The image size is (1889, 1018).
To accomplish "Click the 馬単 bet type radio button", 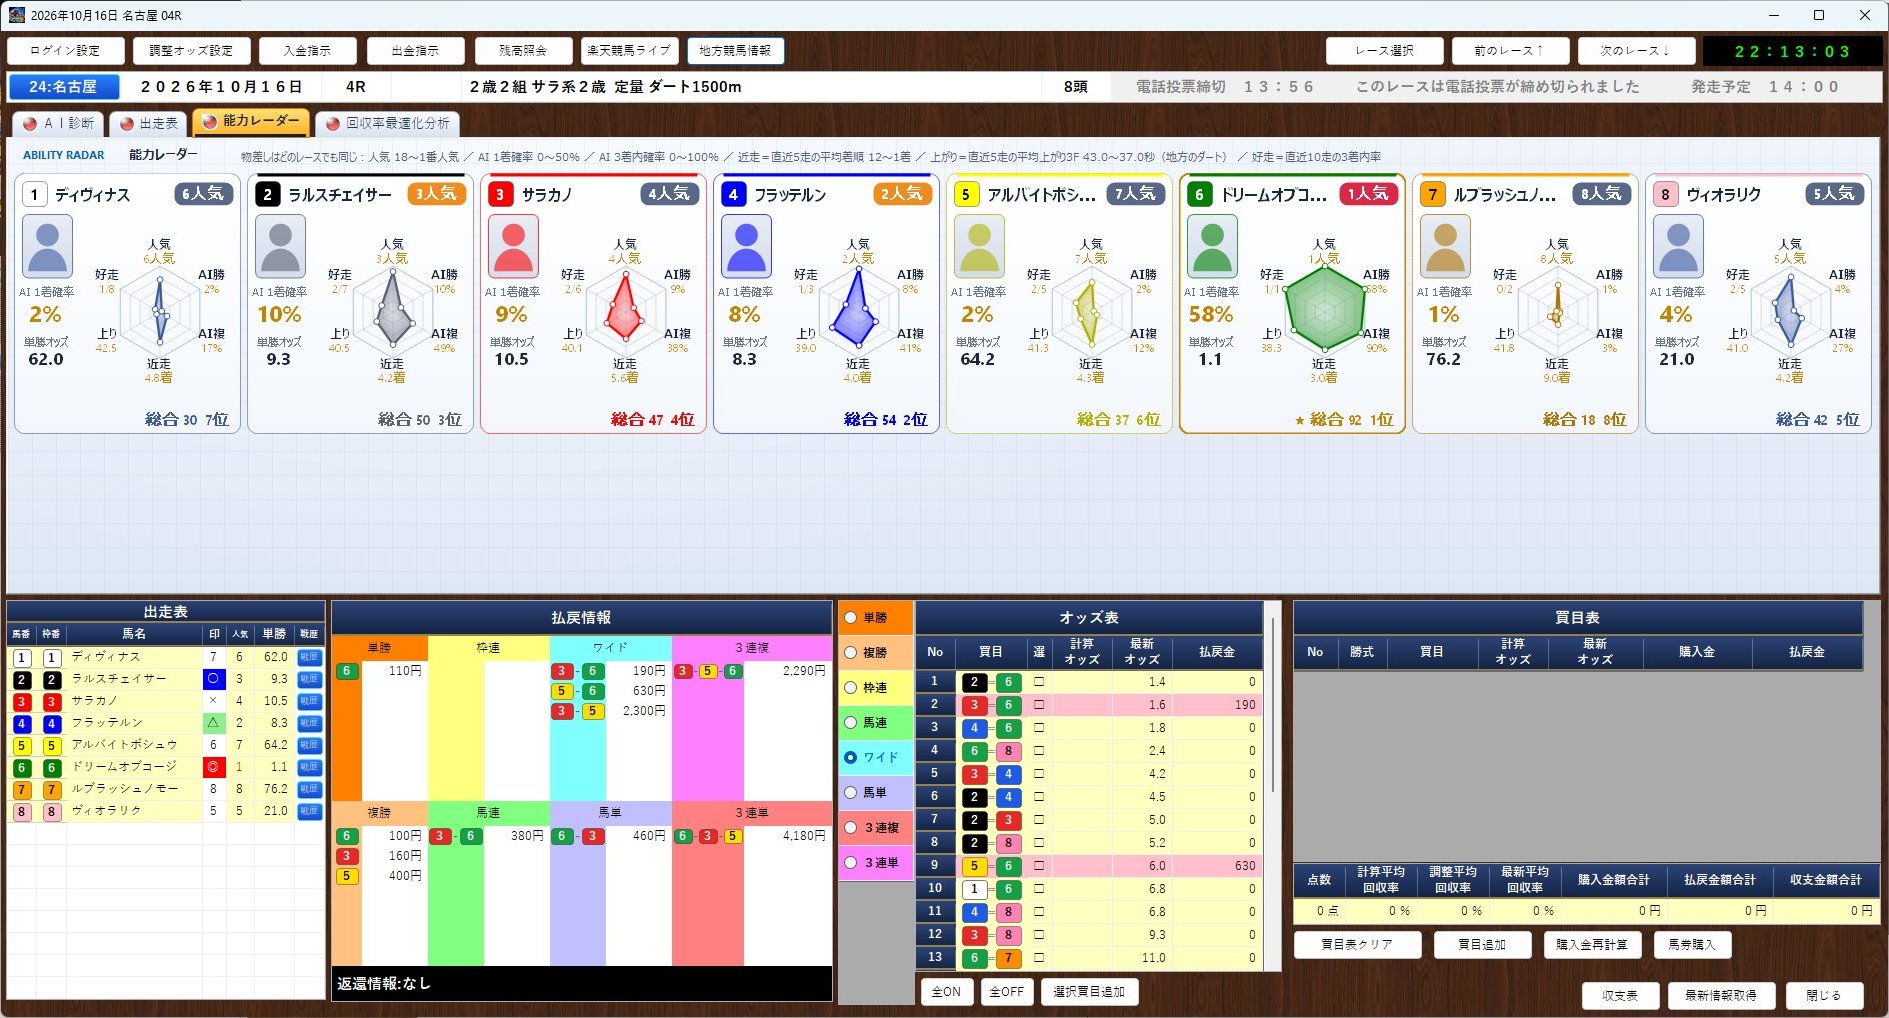I will tap(851, 793).
